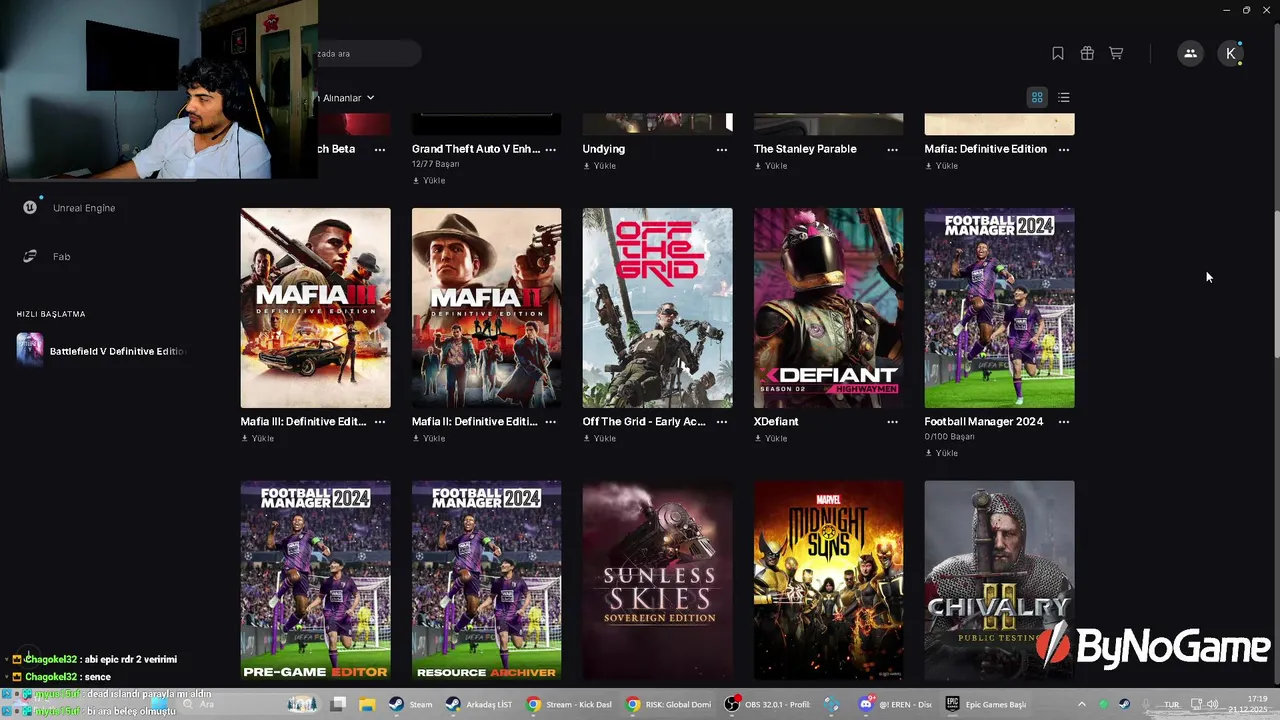This screenshot has height=720, width=1280.
Task: Open the gift redeem icon
Action: [1087, 54]
